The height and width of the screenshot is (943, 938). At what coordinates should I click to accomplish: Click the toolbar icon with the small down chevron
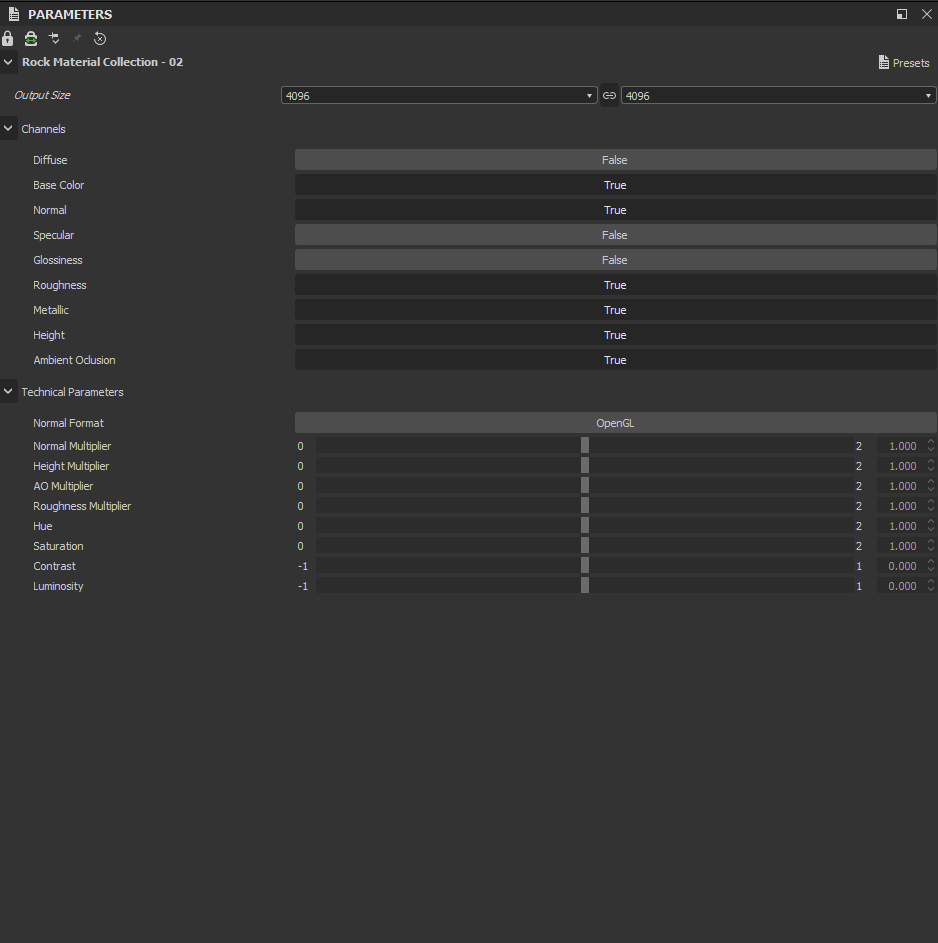point(54,38)
